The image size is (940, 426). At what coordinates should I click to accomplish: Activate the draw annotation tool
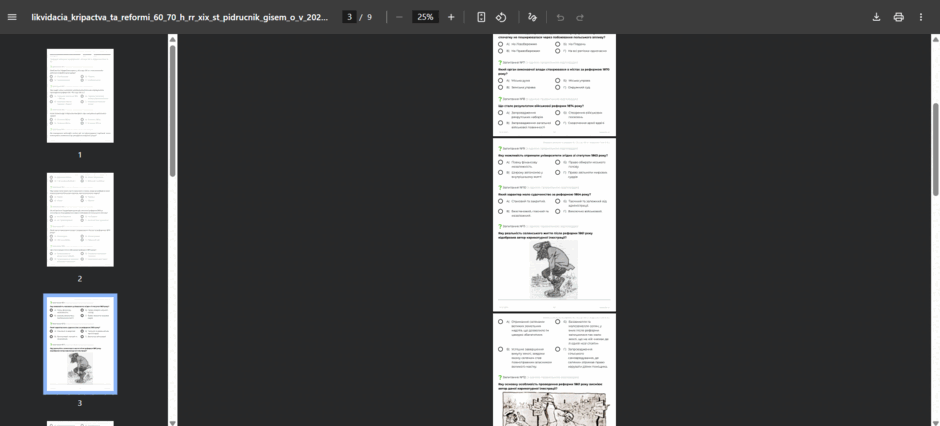[532, 17]
